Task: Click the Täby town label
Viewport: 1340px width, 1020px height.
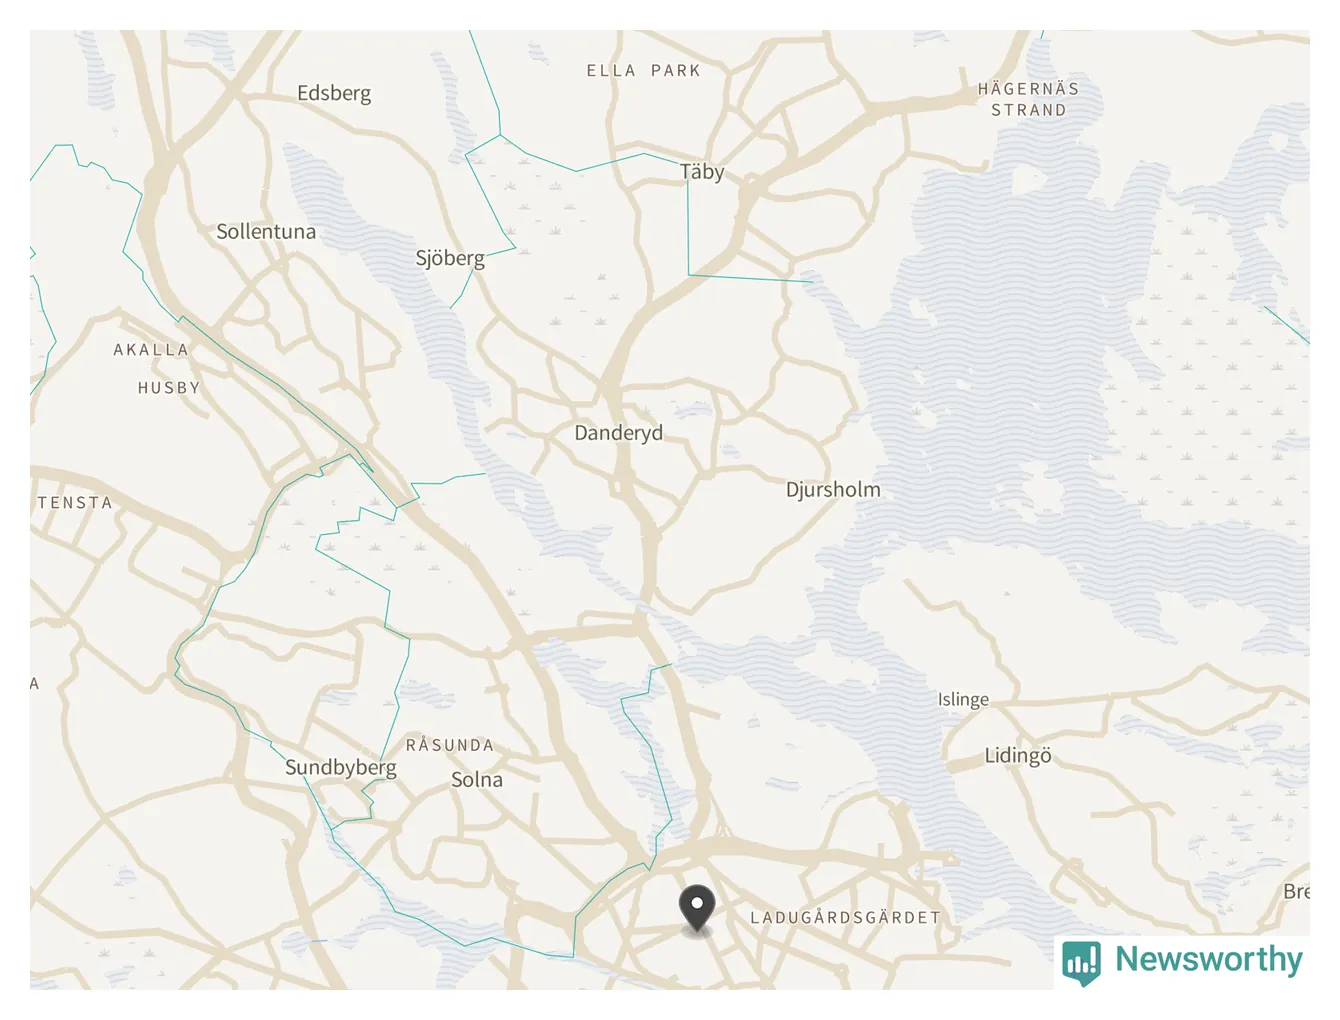Action: pos(702,172)
